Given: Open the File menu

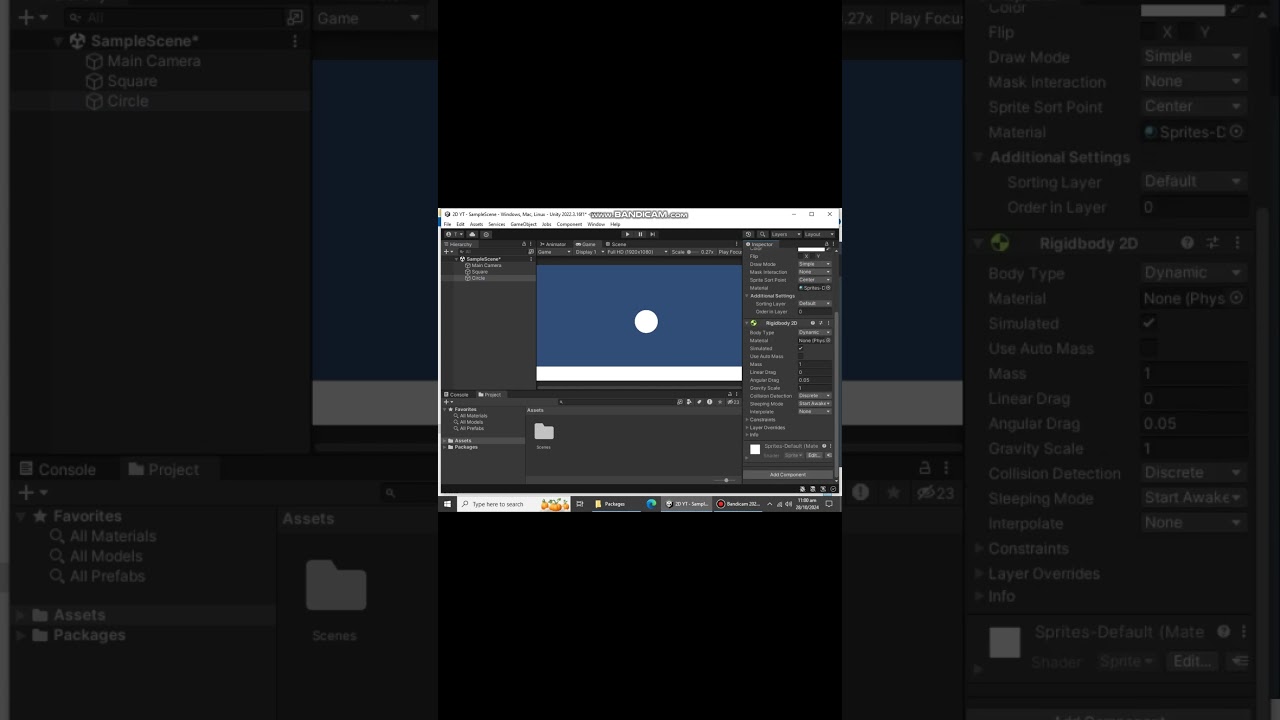Looking at the screenshot, I should click(x=447, y=224).
